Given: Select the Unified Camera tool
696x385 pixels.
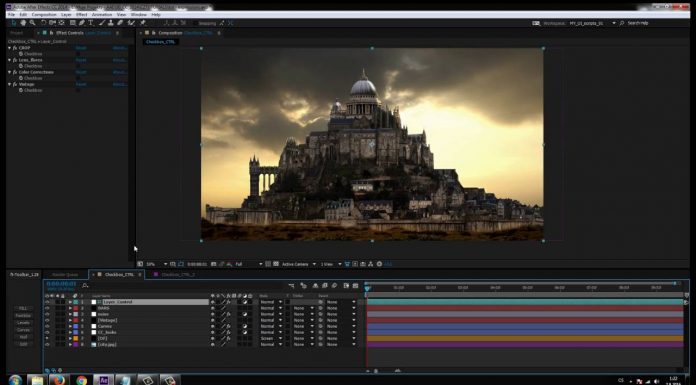Looking at the screenshot, I should pyautogui.click(x=52, y=23).
